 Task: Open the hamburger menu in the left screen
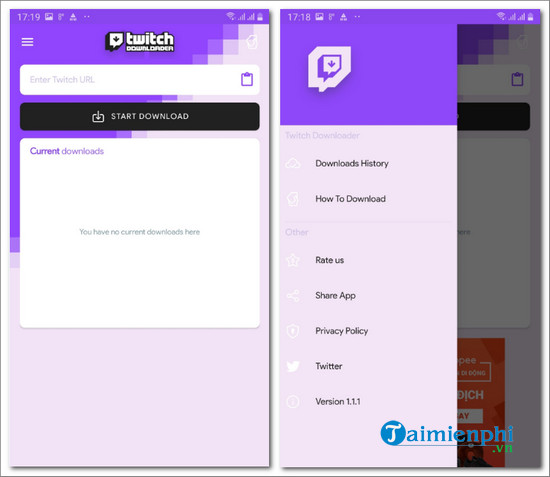click(x=27, y=42)
